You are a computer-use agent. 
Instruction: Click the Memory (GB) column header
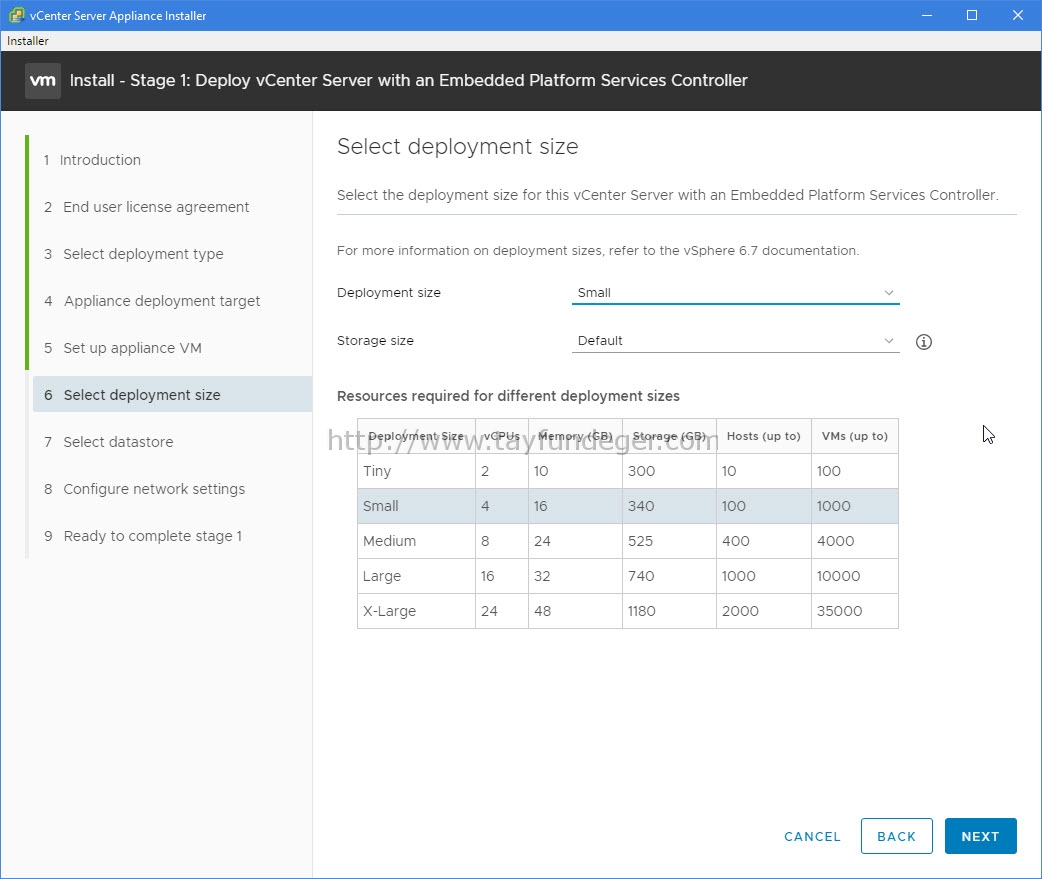tap(575, 436)
